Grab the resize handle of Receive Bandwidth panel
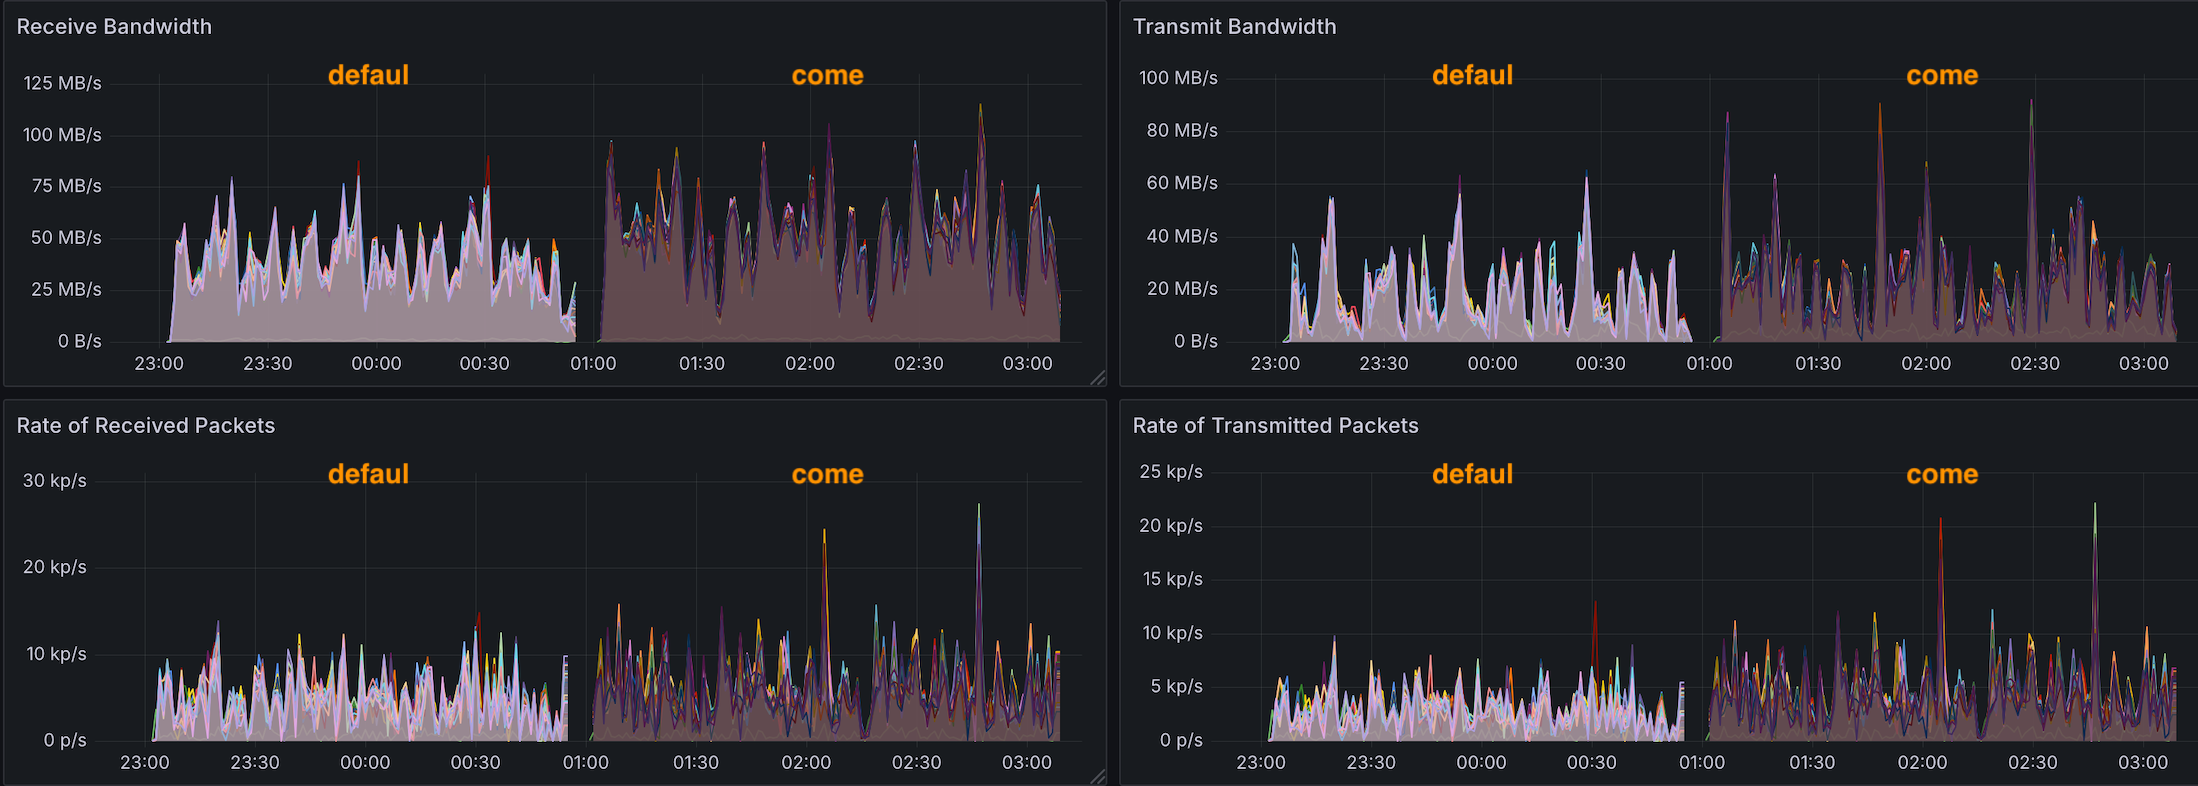Image resolution: width=2198 pixels, height=786 pixels. 1097,377
